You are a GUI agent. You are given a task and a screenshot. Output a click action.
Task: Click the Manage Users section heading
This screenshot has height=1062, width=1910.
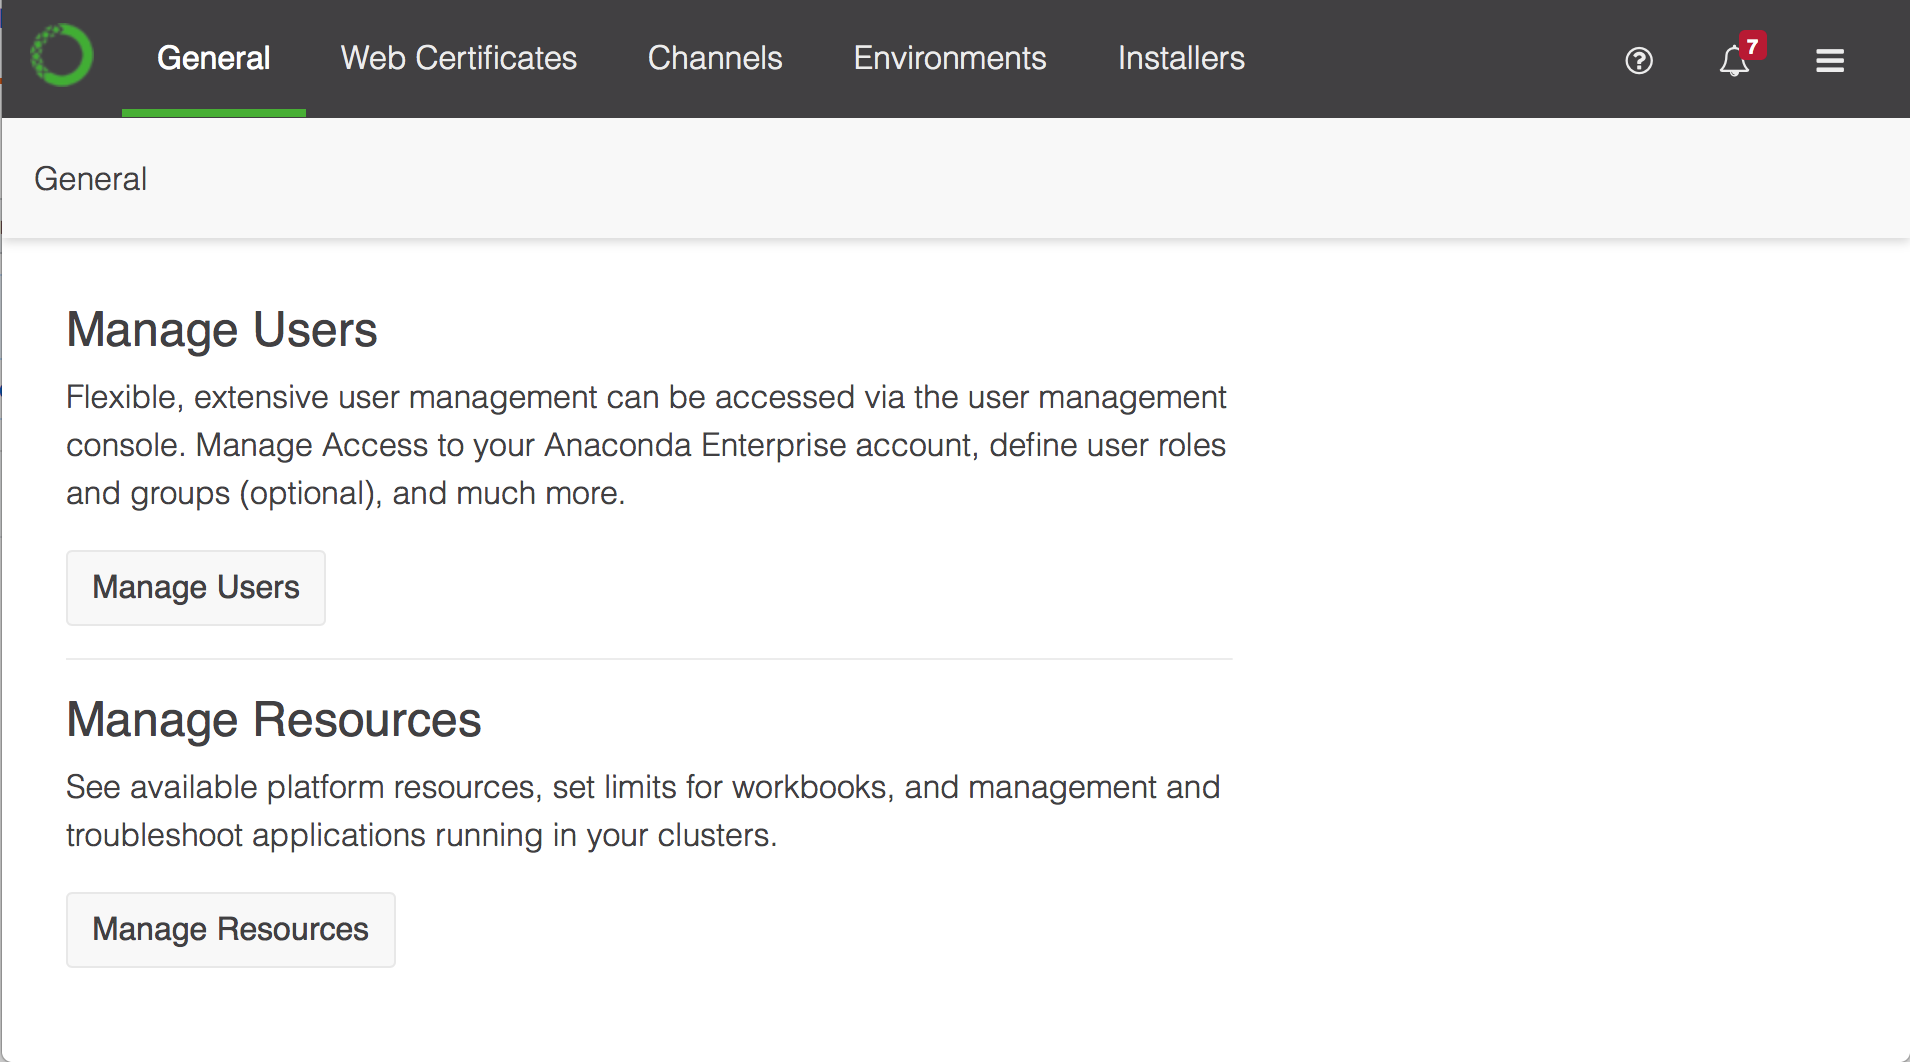tap(222, 330)
